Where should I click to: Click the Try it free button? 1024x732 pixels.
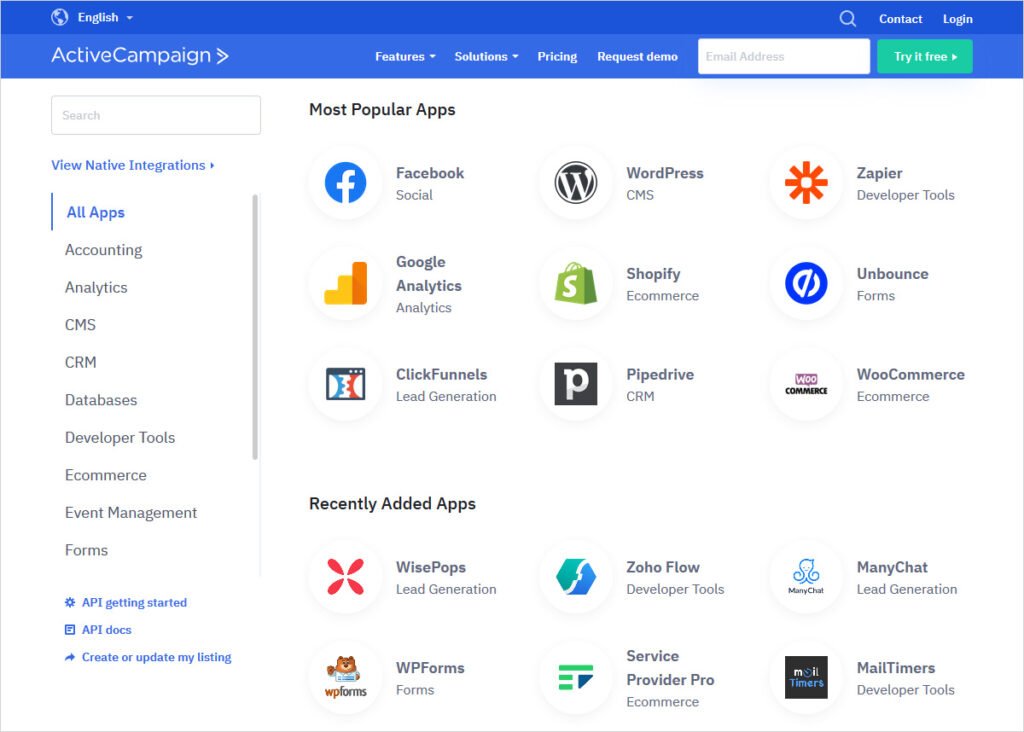924,57
